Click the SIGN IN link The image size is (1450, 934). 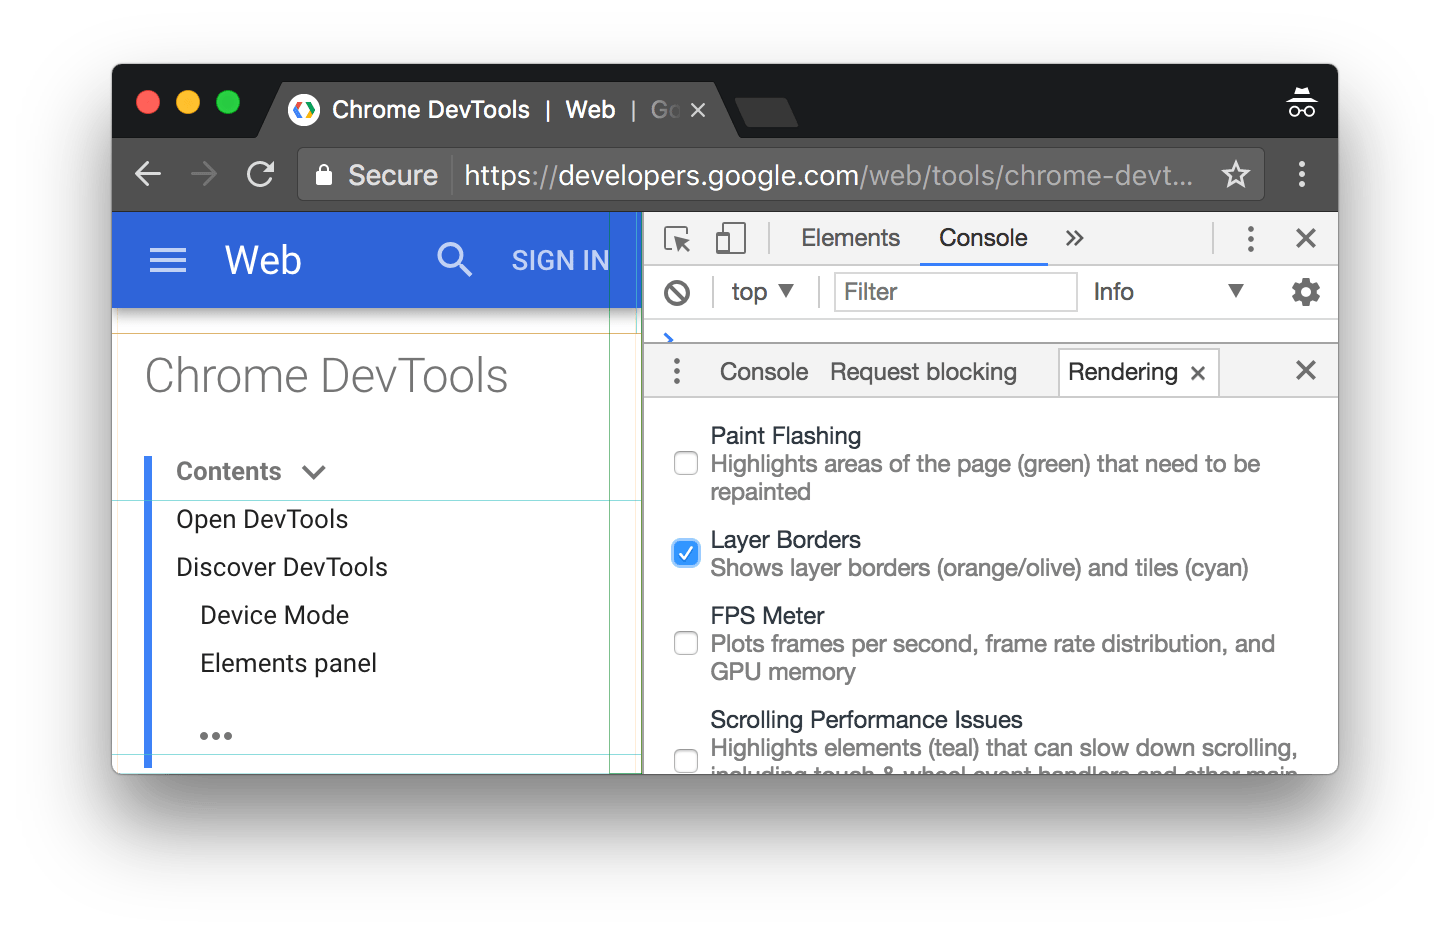[x=560, y=261]
